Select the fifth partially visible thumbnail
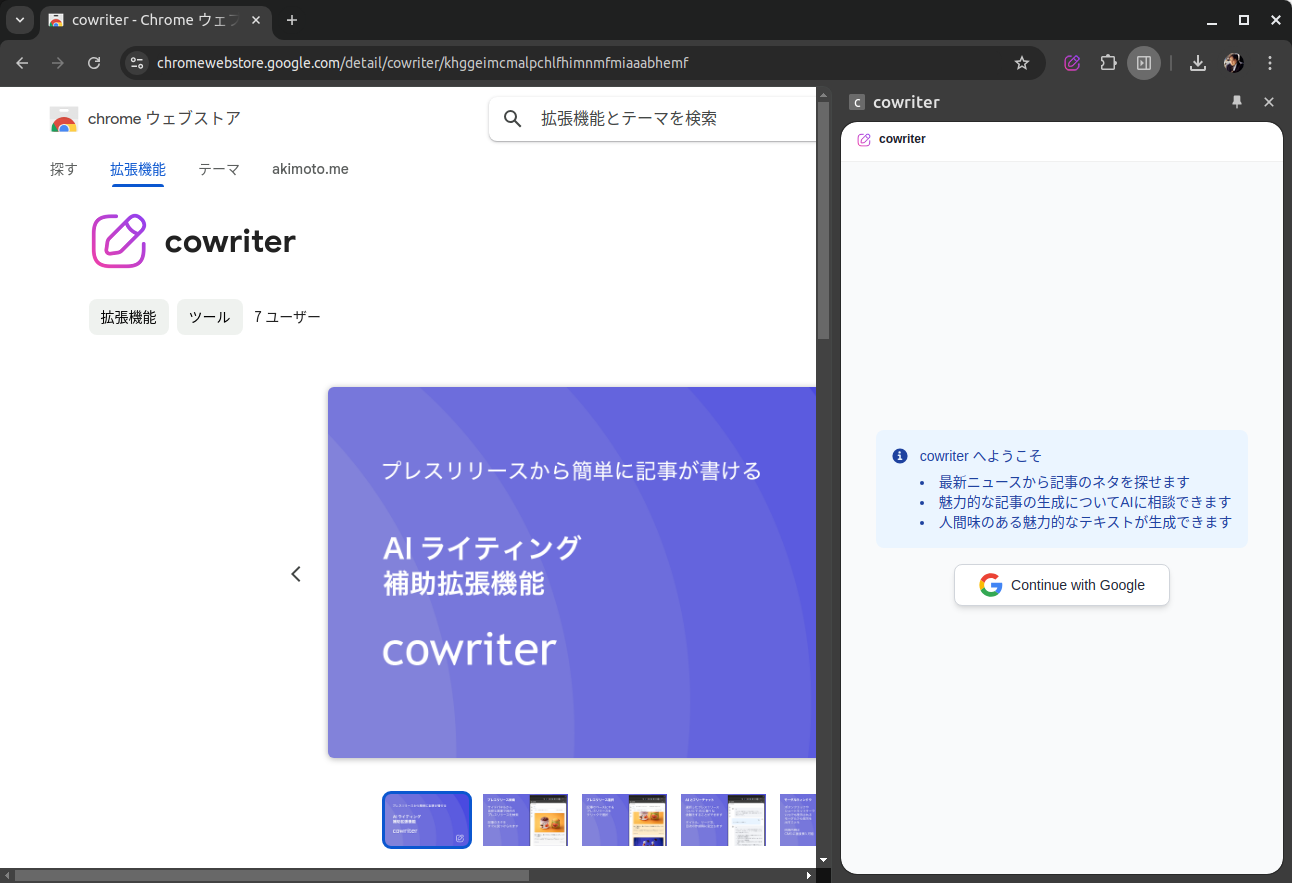This screenshot has width=1292, height=883. 798,820
